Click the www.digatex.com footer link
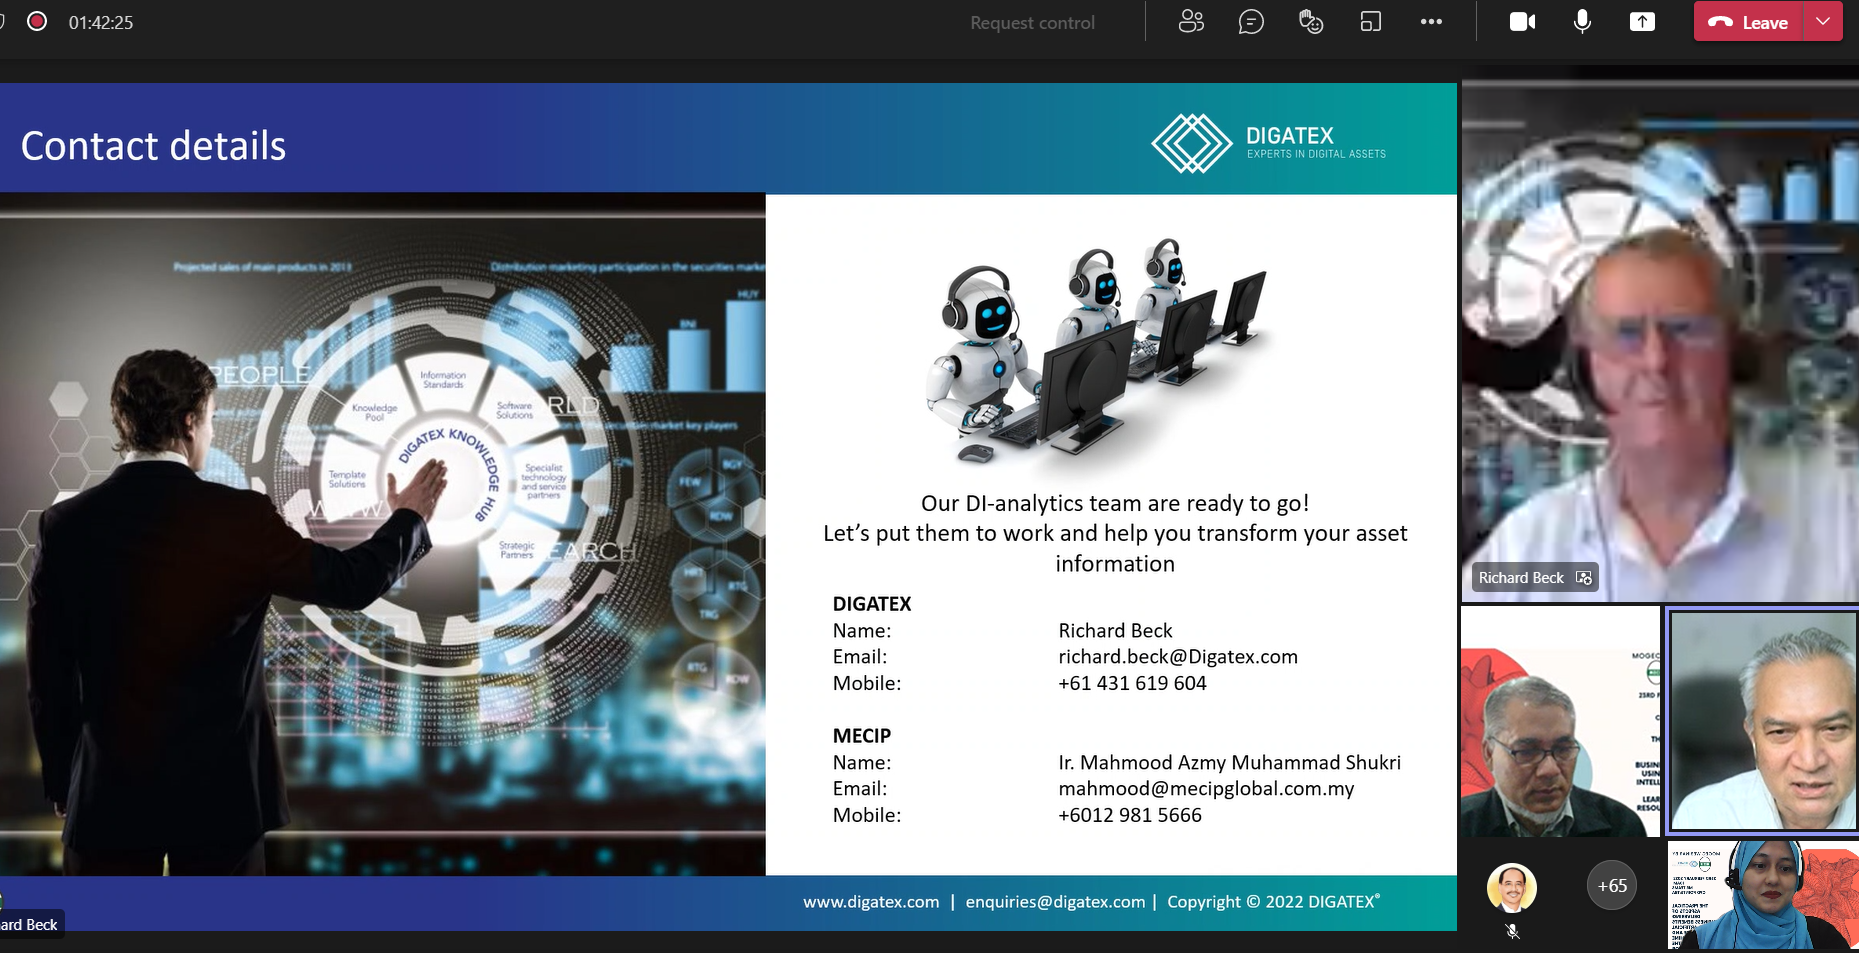This screenshot has height=953, width=1859. 871,902
